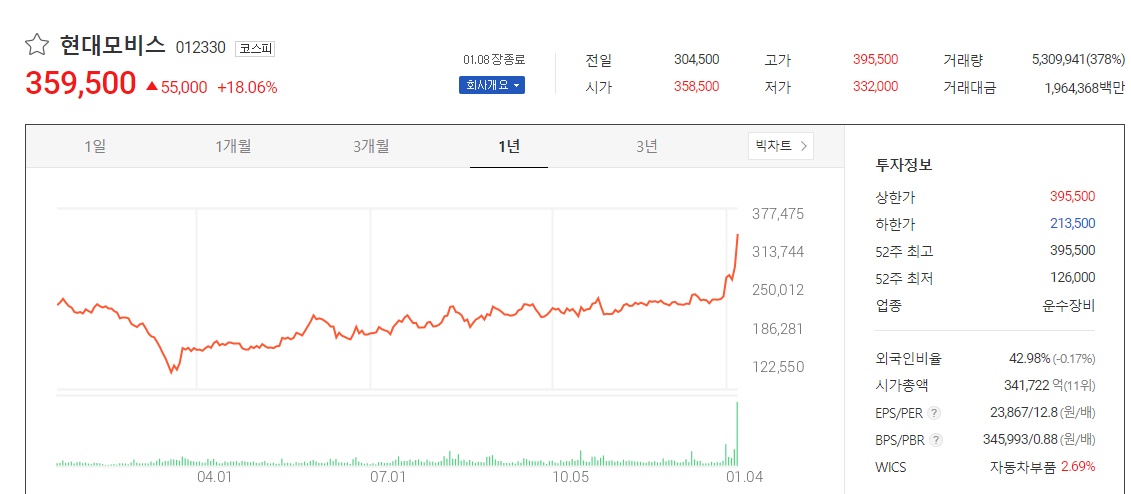Click the 코스피 market badge

255,48
